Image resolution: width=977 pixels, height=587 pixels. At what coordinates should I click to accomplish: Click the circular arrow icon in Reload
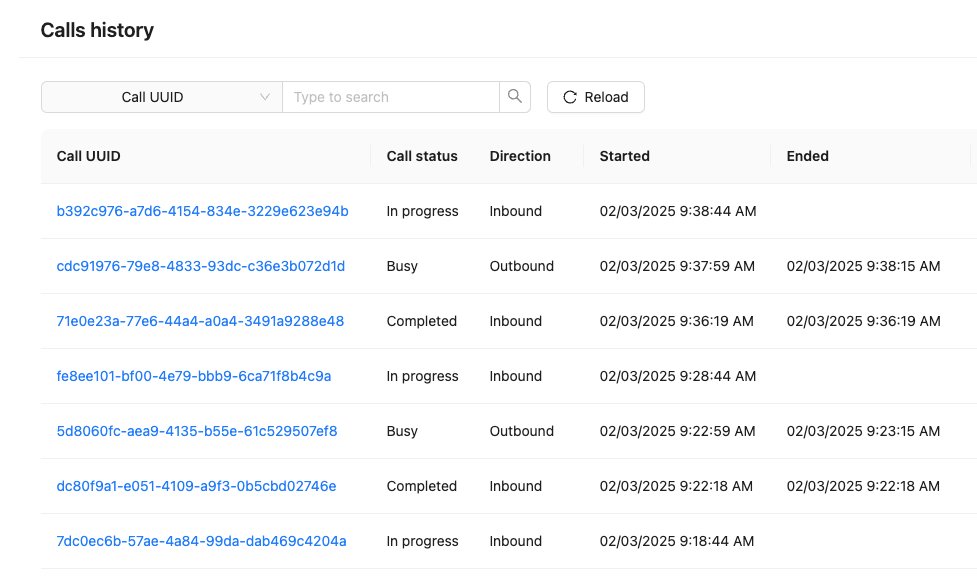pyautogui.click(x=570, y=97)
